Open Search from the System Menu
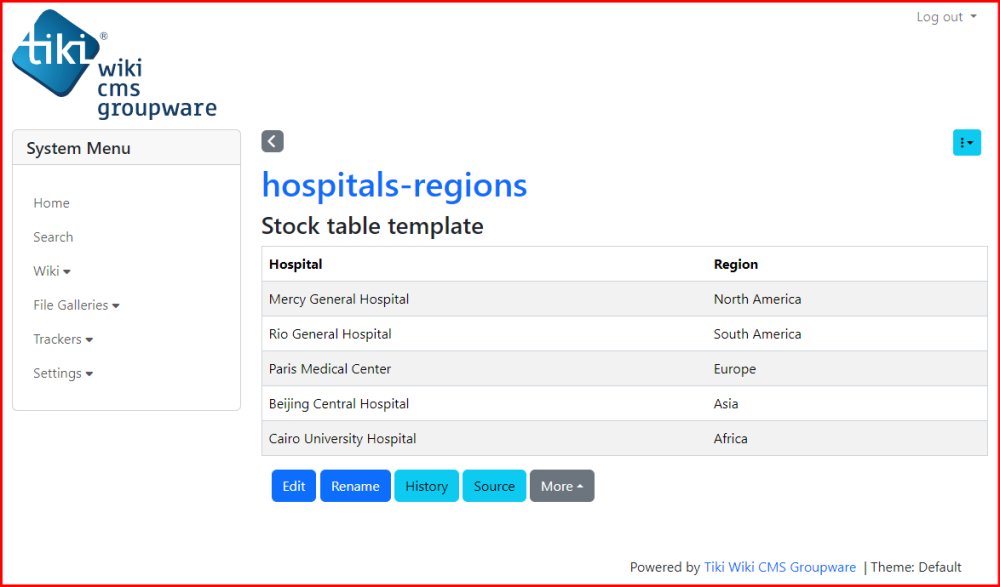 [x=53, y=237]
